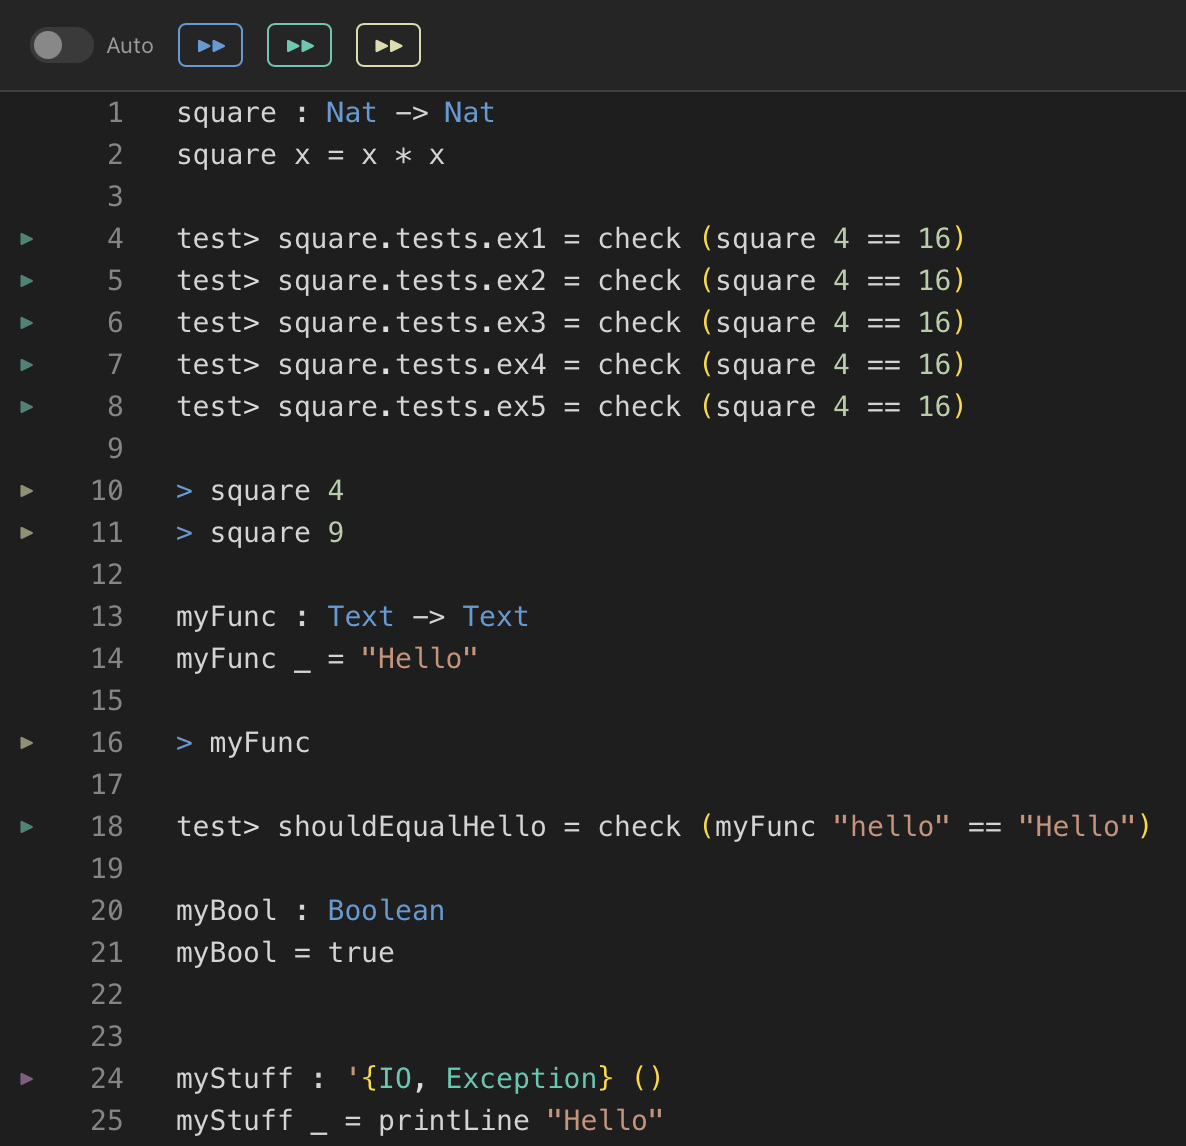Viewport: 1186px width, 1146px height.
Task: Click the yellow double-arrow run button
Action: click(388, 45)
